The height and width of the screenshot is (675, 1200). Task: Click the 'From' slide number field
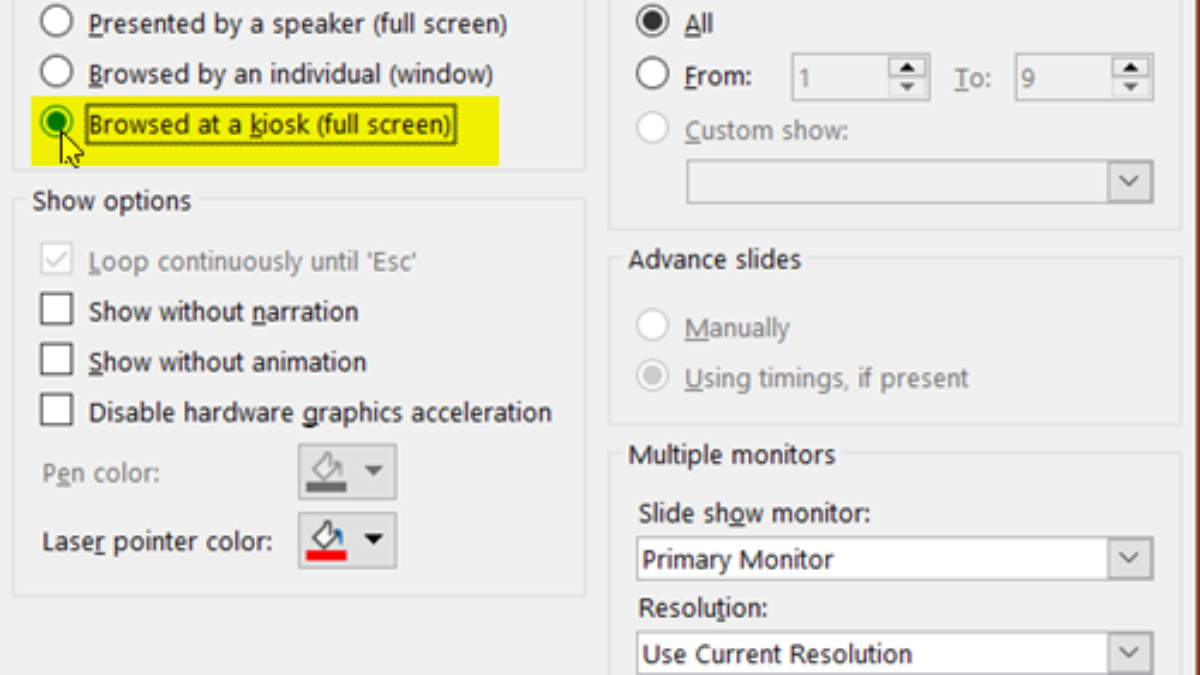(840, 77)
